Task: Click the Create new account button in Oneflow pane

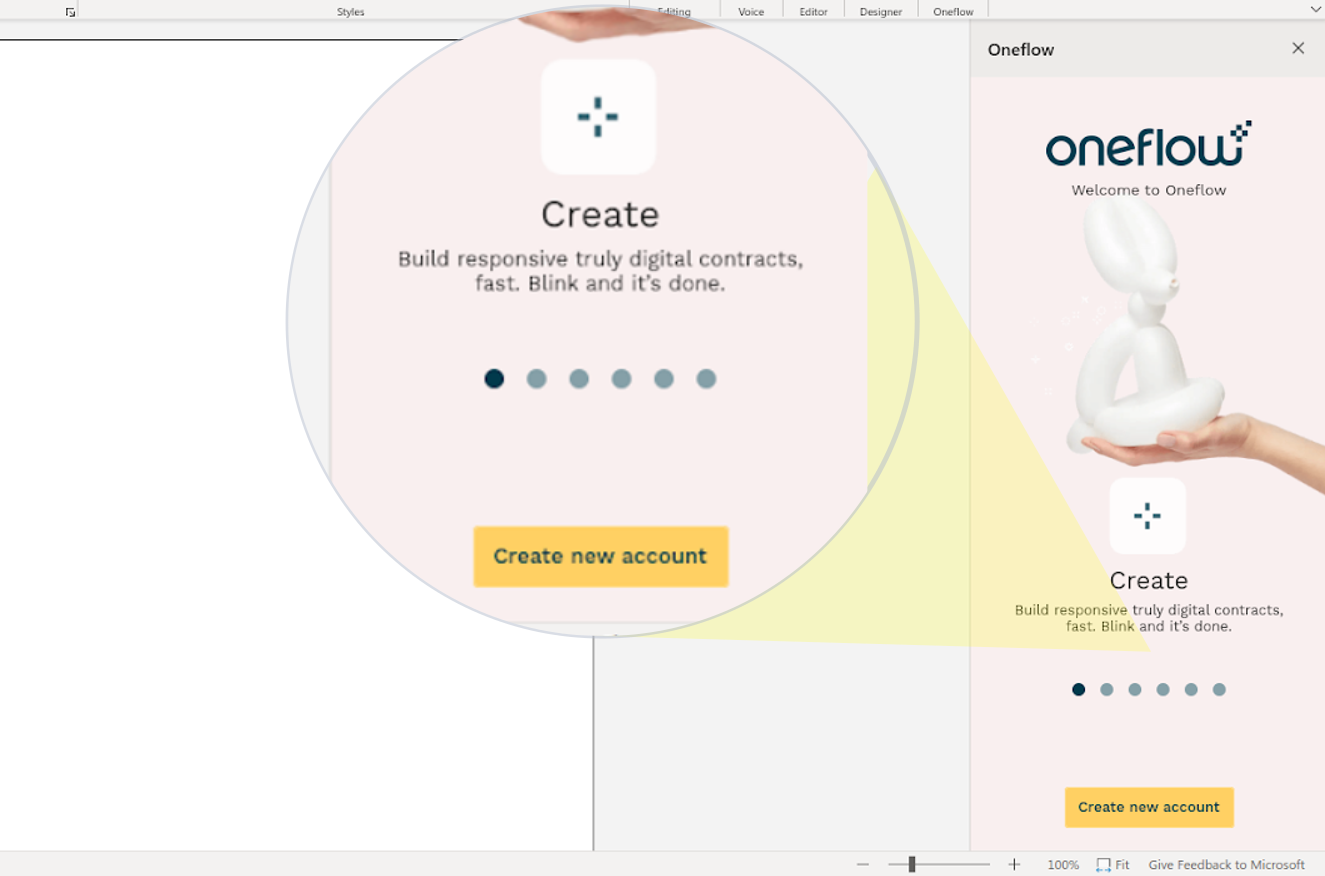Action: 1148,807
